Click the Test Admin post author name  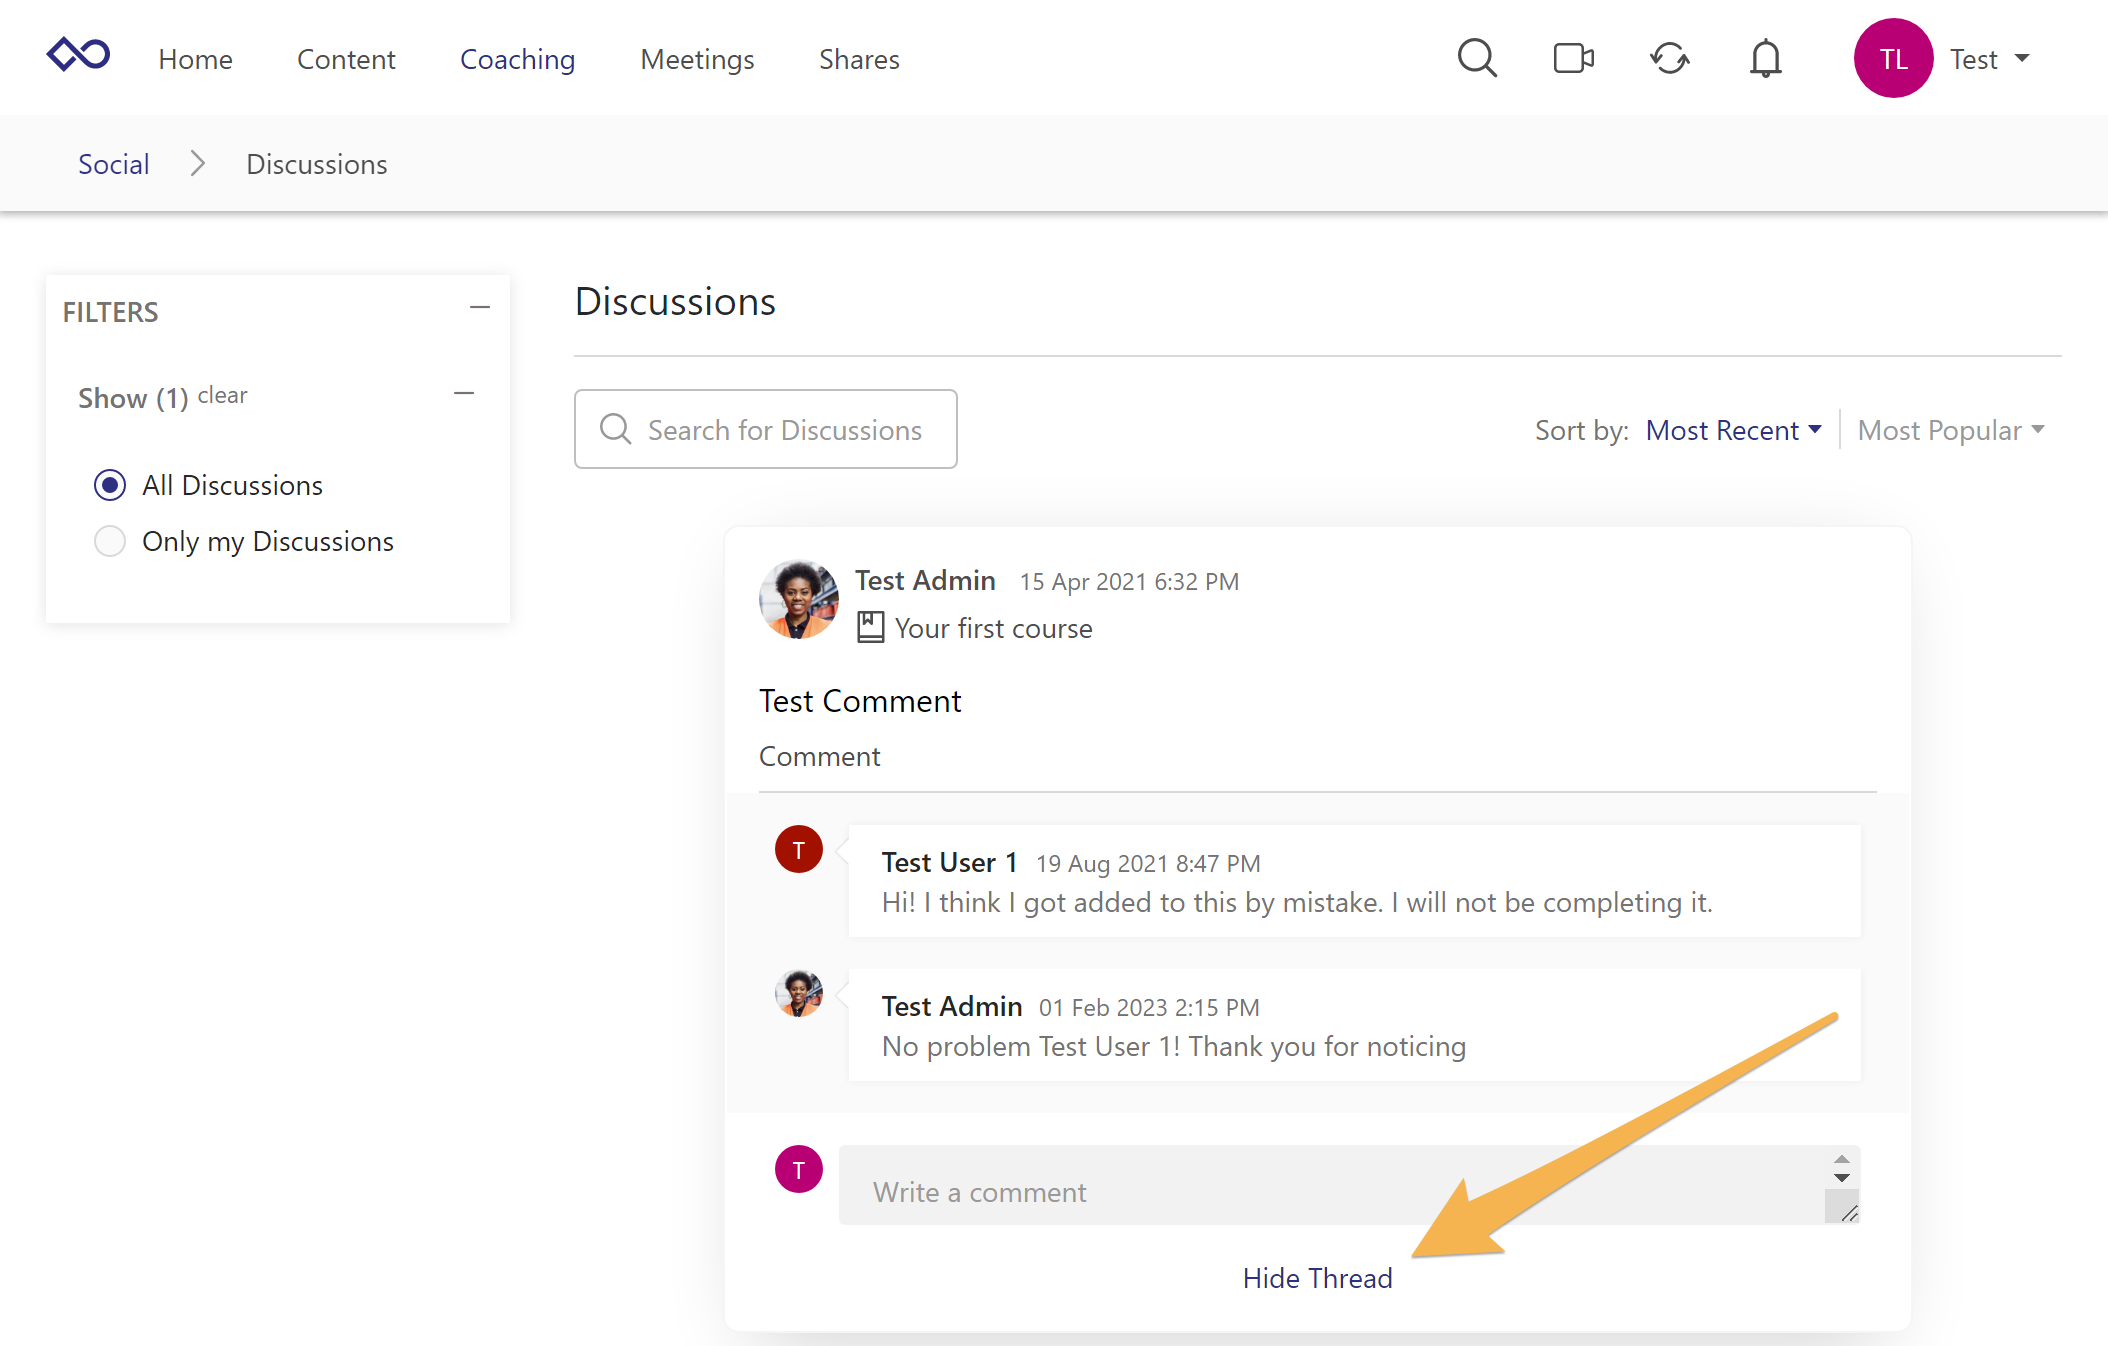925,580
